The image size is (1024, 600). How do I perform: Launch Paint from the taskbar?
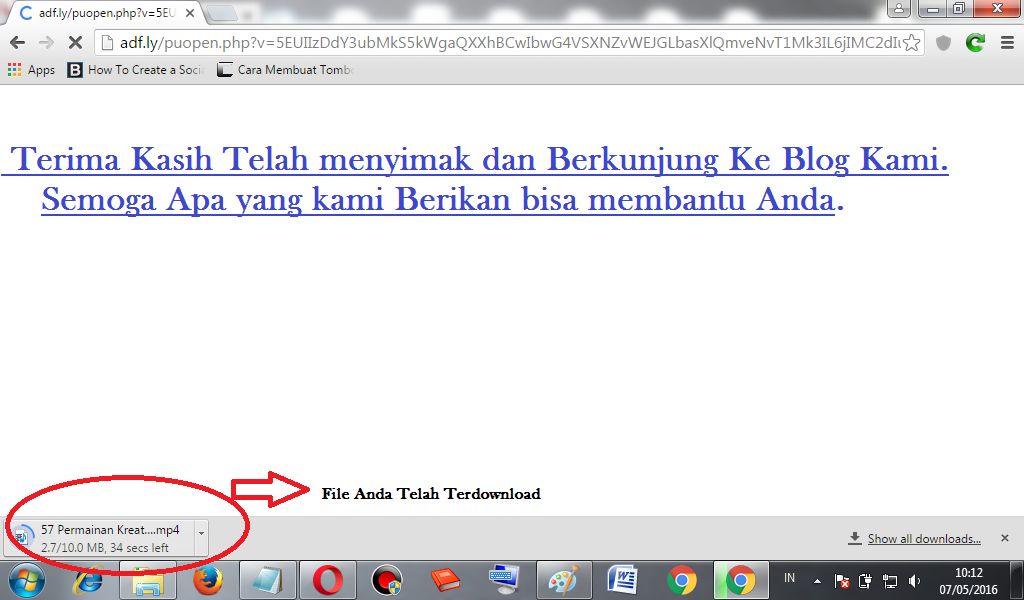[x=563, y=580]
